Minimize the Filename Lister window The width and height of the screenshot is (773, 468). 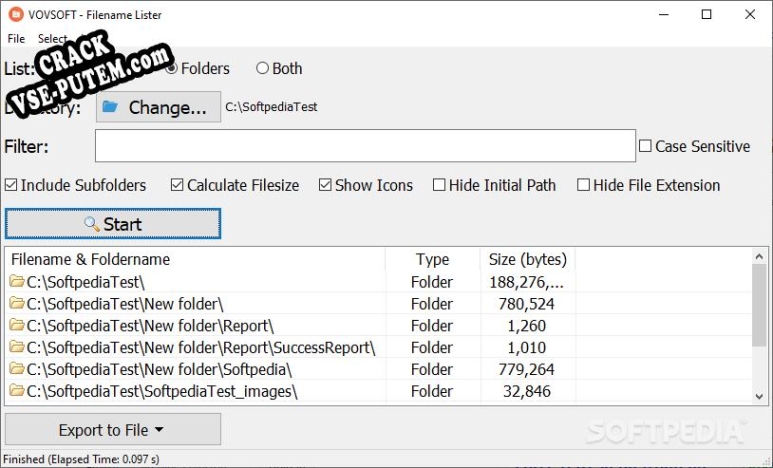(x=664, y=14)
